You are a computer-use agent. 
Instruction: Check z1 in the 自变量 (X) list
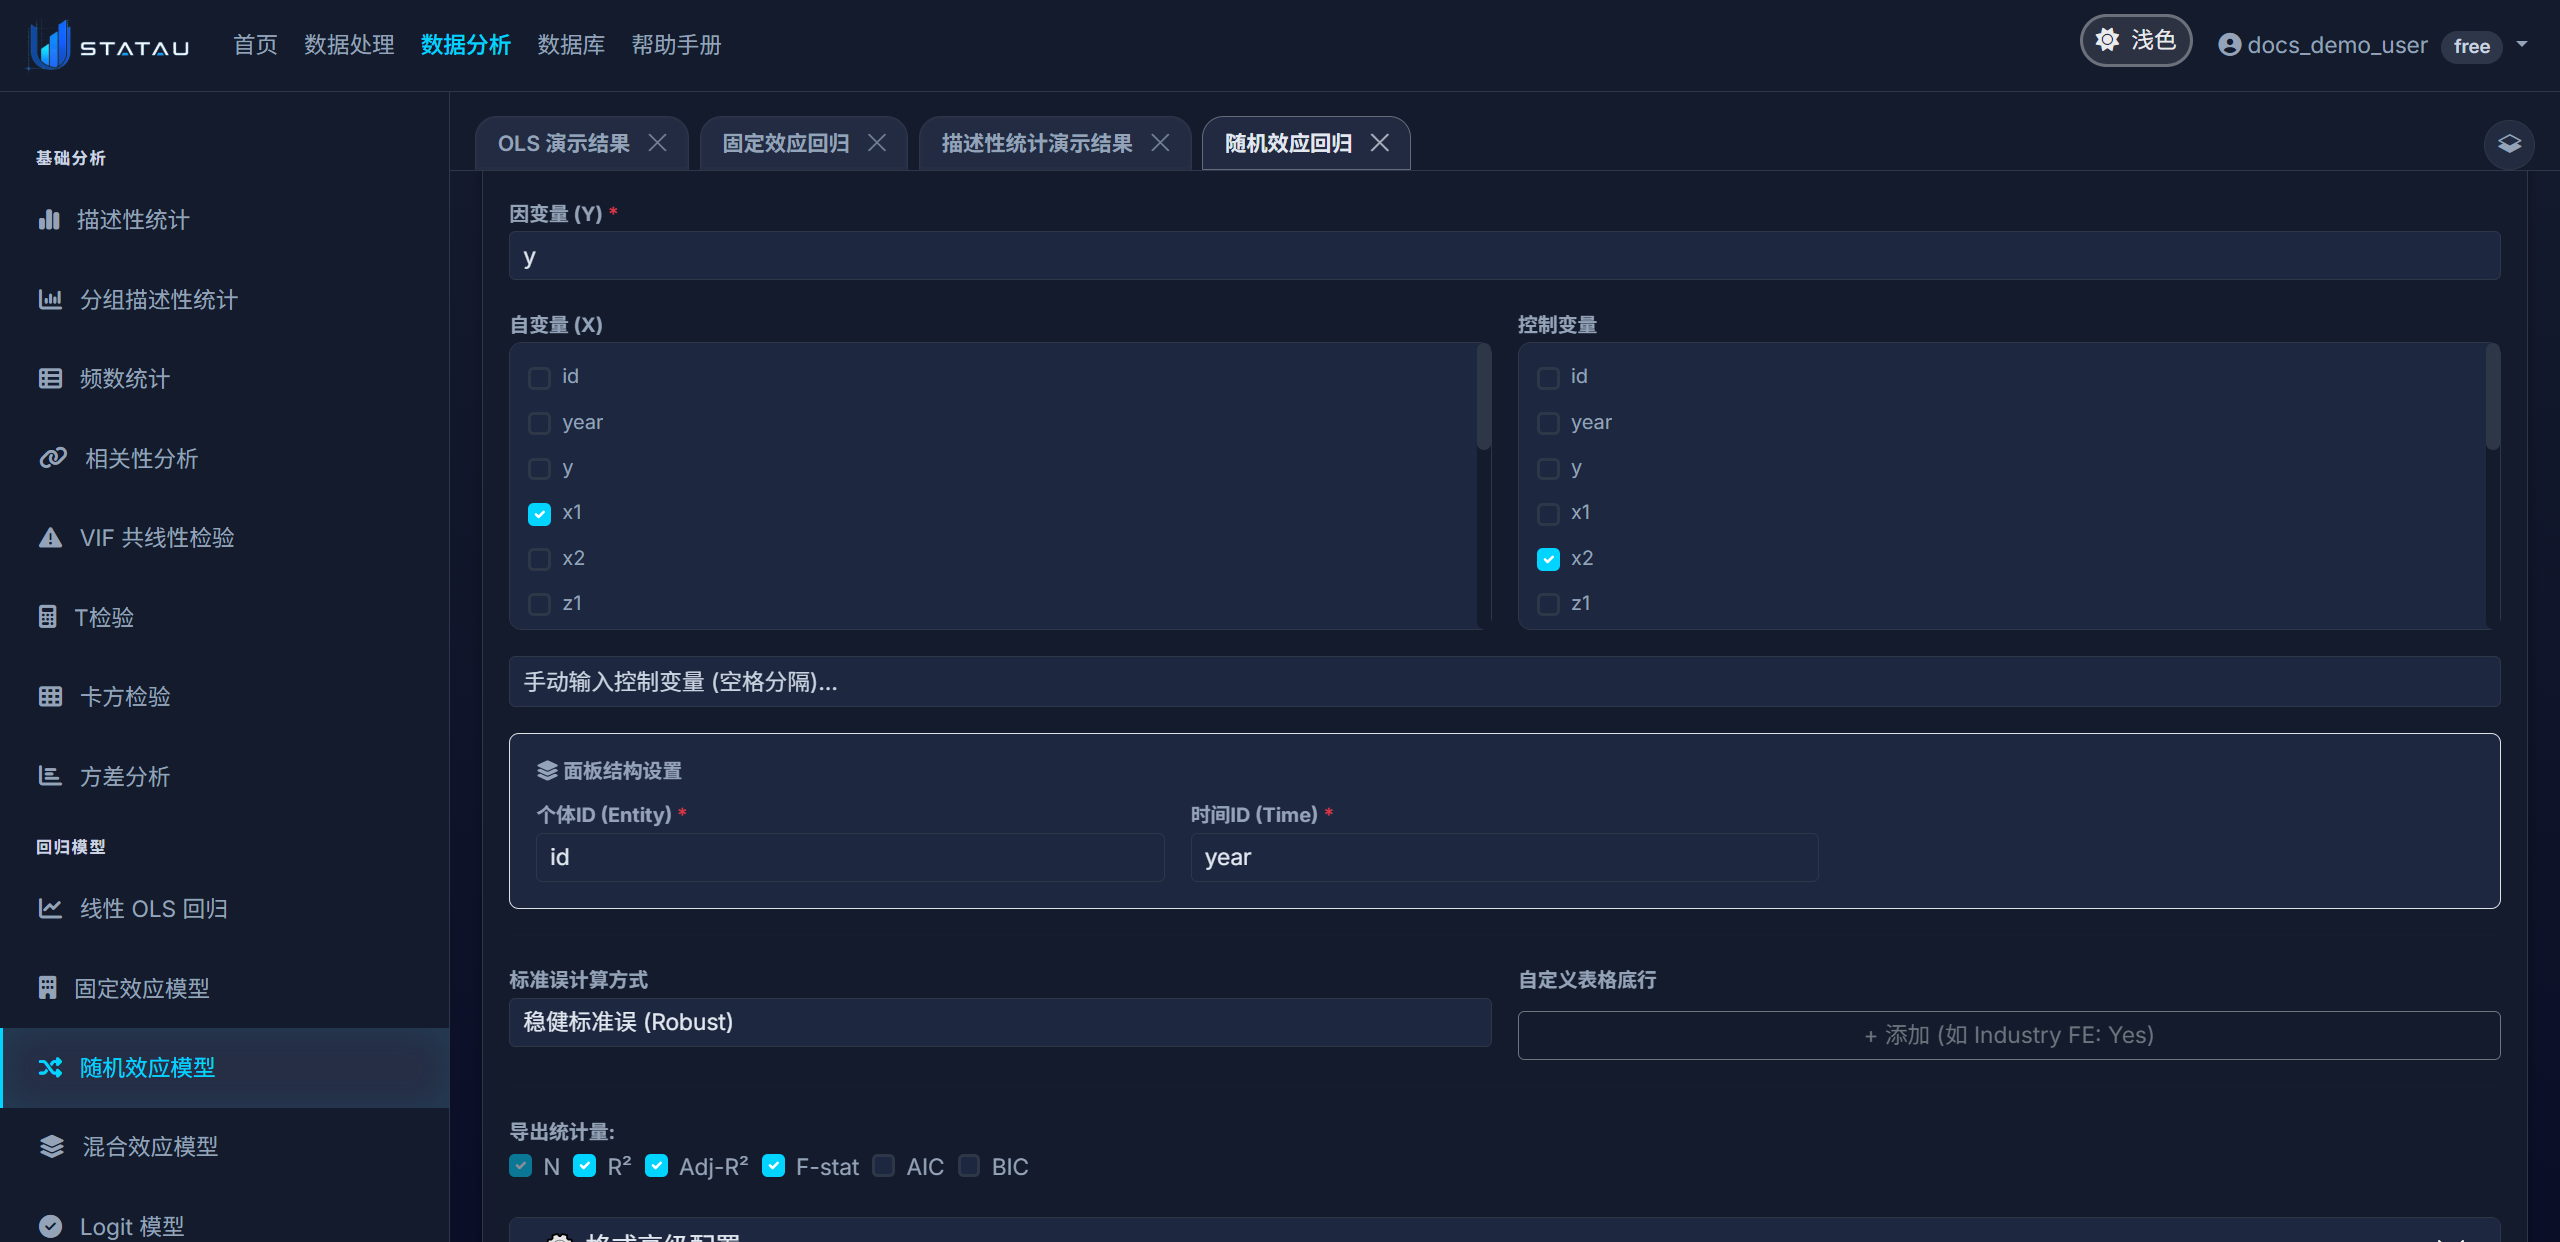[x=539, y=604]
